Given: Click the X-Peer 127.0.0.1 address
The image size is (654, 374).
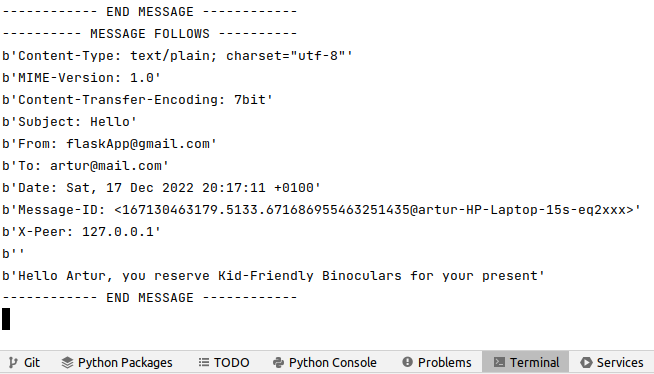Looking at the screenshot, I should (x=118, y=232).
